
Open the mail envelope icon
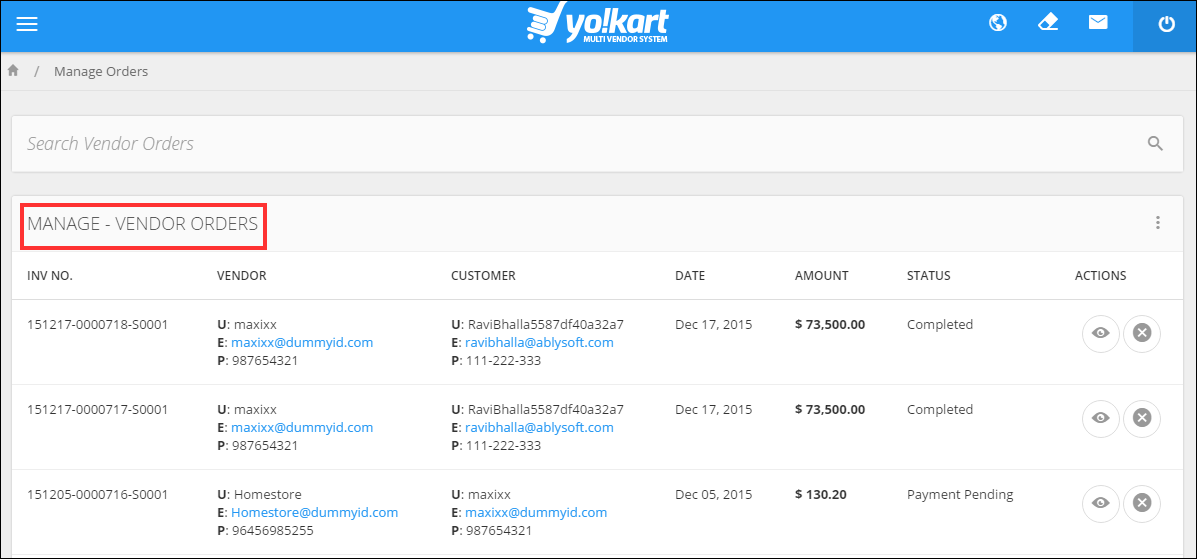[1098, 23]
